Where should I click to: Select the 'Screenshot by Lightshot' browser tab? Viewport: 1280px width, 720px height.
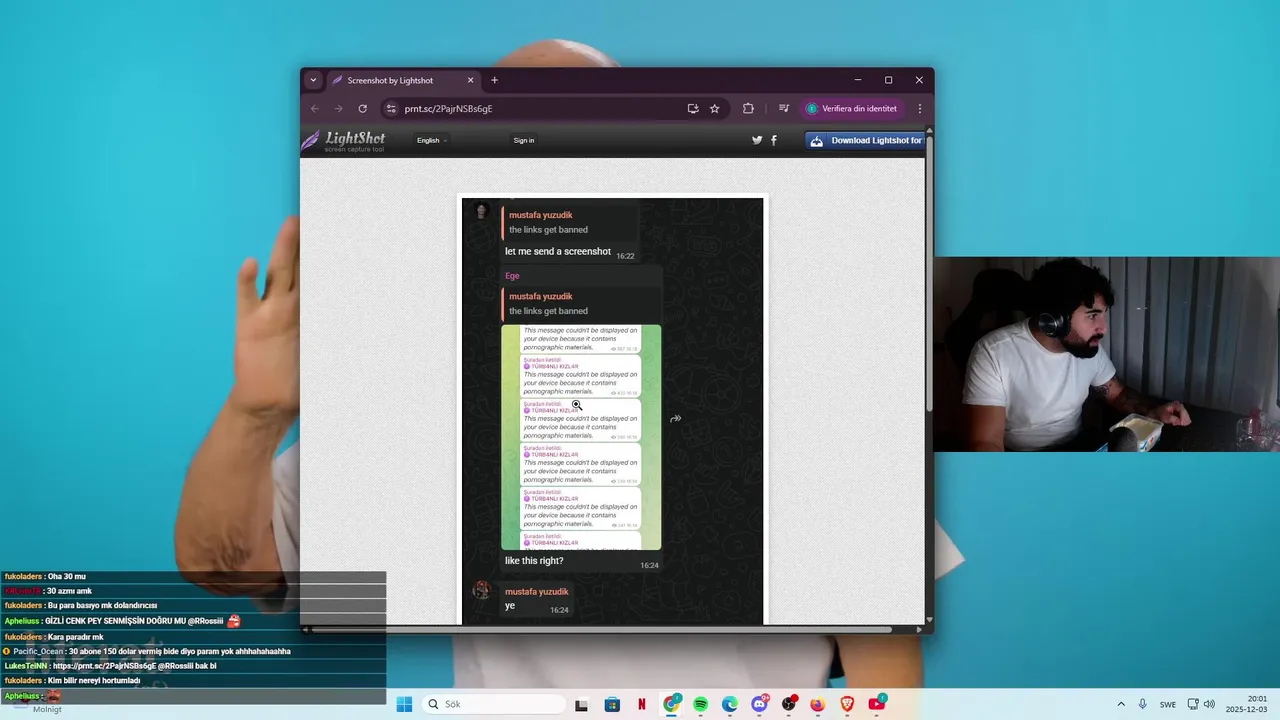pos(402,80)
